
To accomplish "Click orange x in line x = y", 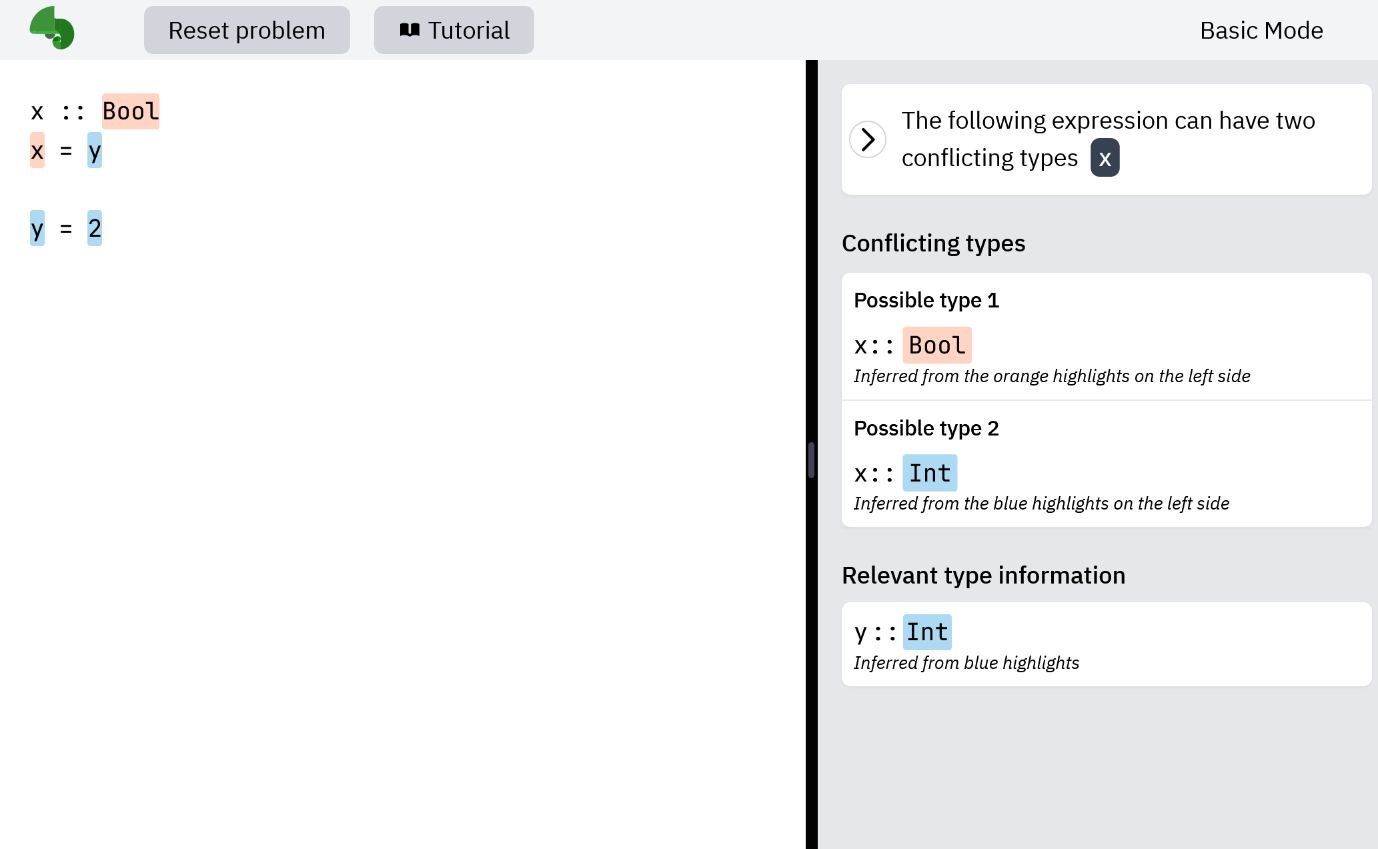I will (x=37, y=150).
